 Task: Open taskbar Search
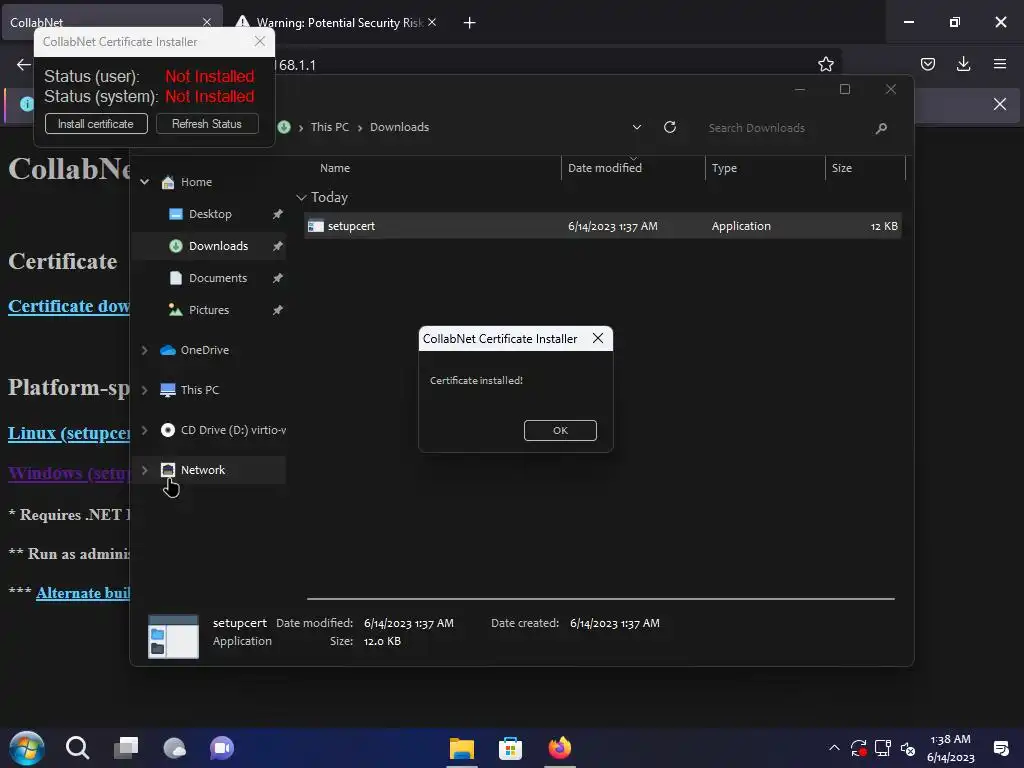77,748
